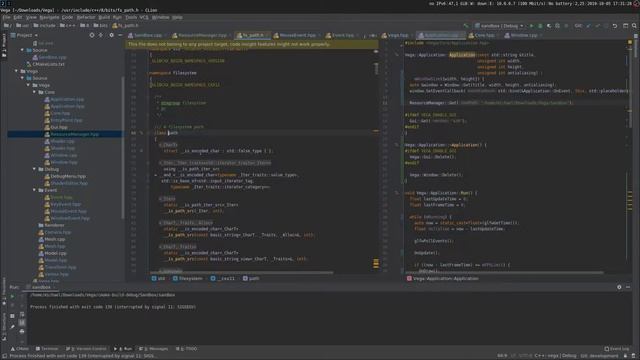Viewport: 640px width, 360px height.
Task: Open the Messages tool window
Action: coord(153,349)
